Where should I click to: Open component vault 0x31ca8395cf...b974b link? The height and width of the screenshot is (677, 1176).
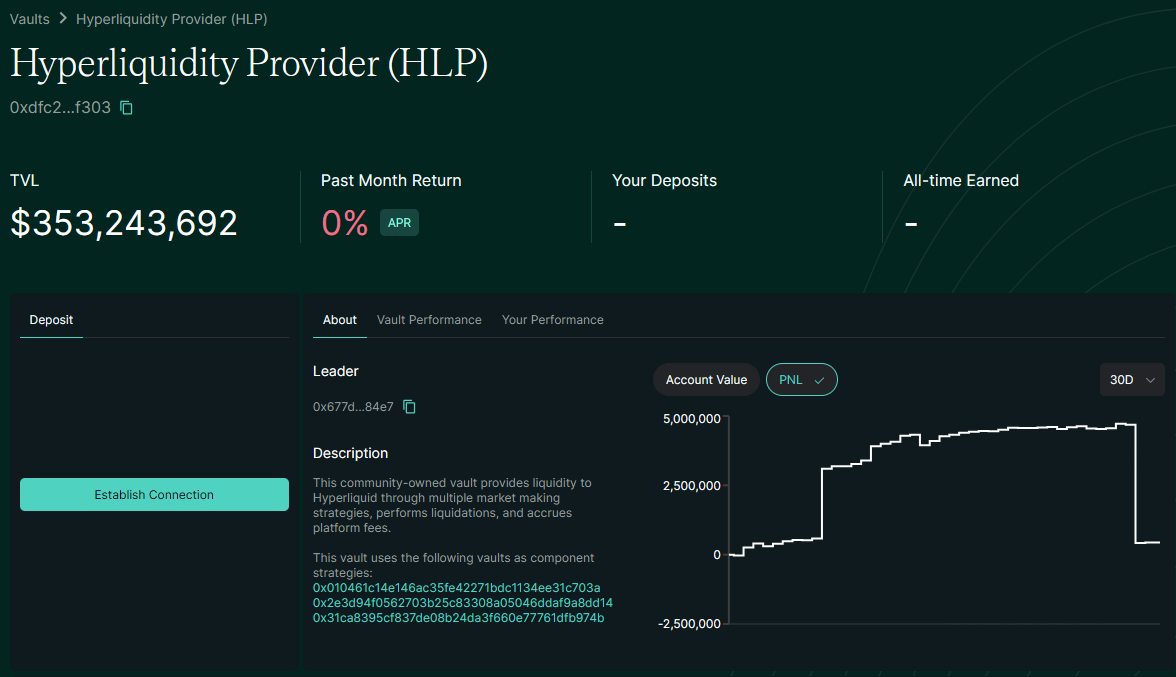[x=458, y=618]
